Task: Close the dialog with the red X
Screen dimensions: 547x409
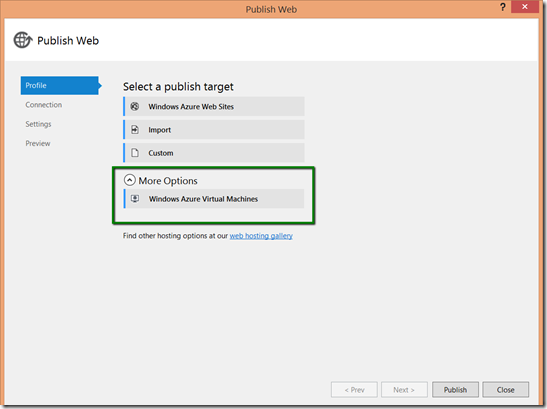Action: [525, 7]
